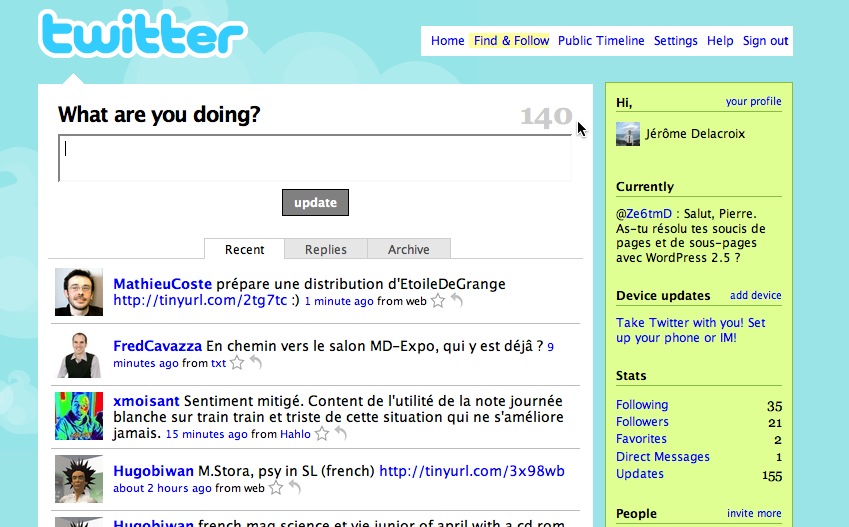The width and height of the screenshot is (849, 527).
Task: Open the 15 minutes ago timestamp
Action: [206, 434]
